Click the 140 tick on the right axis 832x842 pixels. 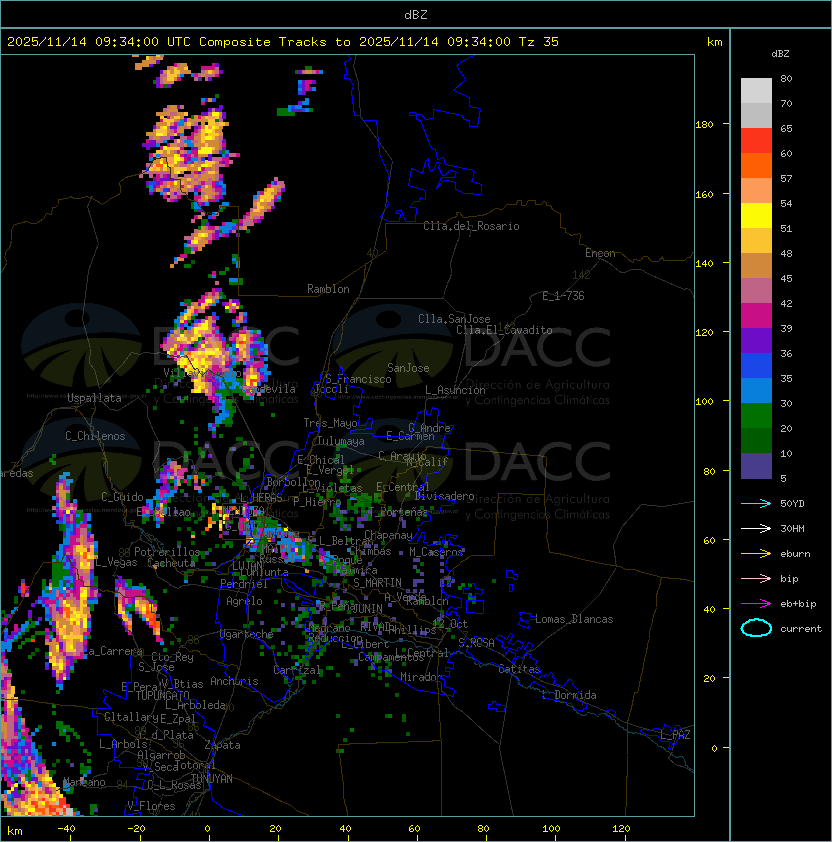pyautogui.click(x=704, y=263)
